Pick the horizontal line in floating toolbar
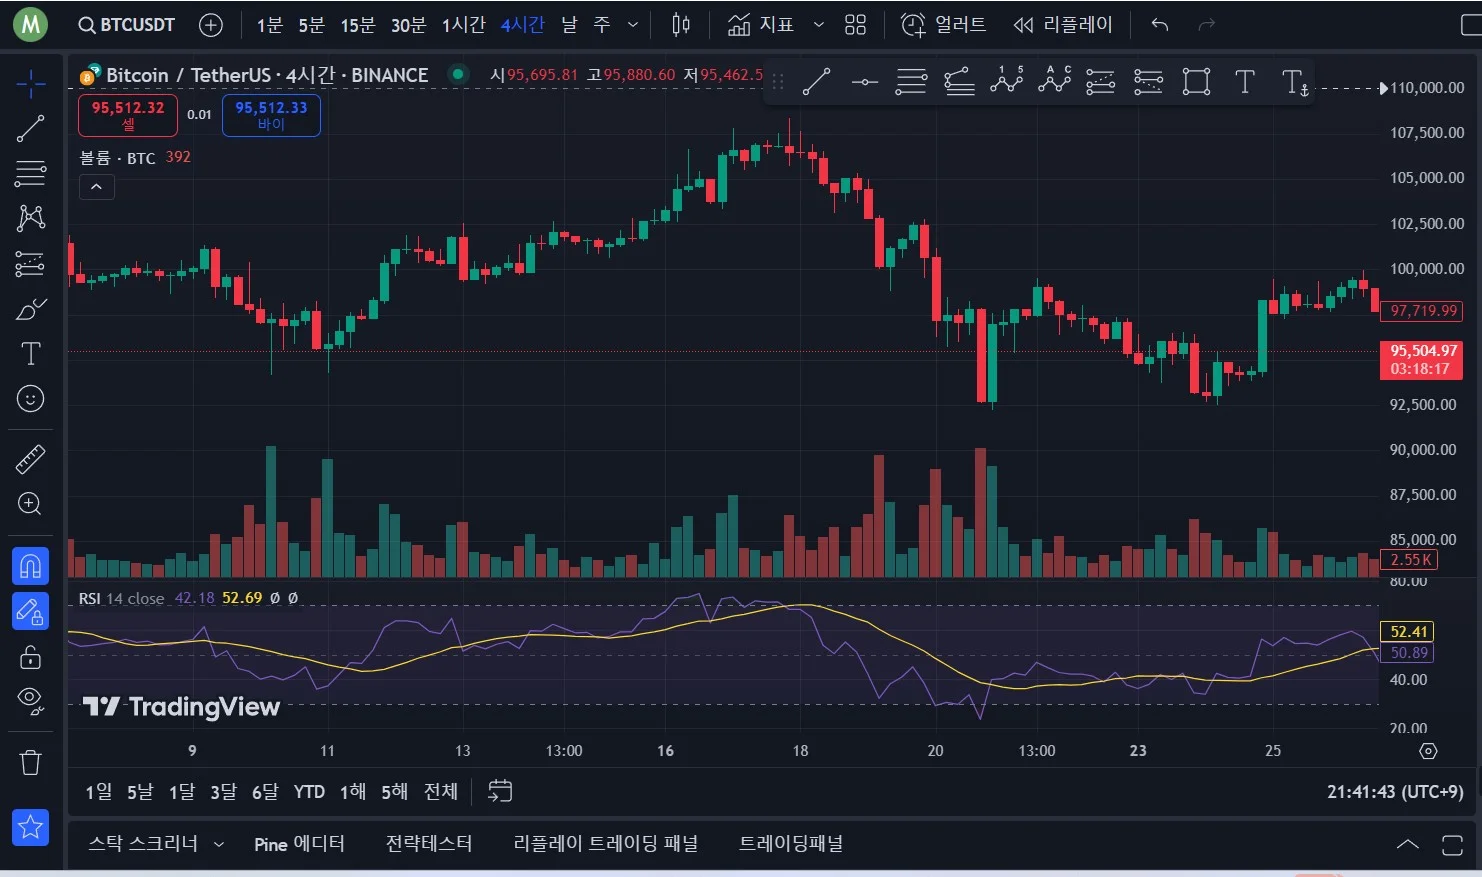The image size is (1482, 877). click(x=864, y=82)
